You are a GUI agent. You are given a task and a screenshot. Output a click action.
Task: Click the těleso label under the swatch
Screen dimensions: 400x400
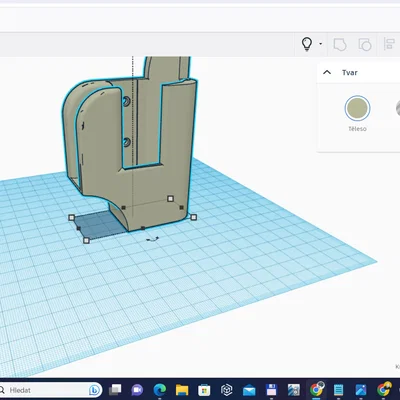coord(357,129)
